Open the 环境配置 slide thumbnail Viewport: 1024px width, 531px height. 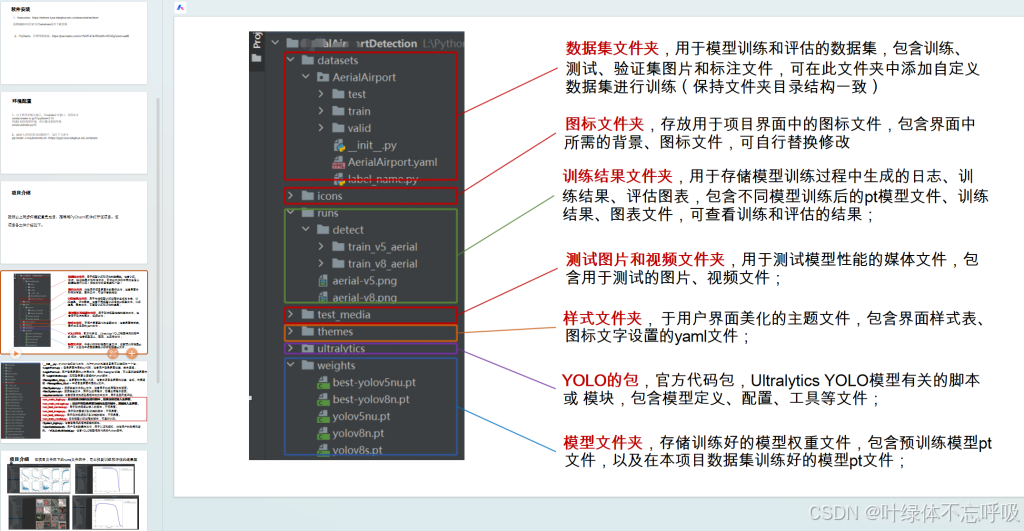pos(74,133)
